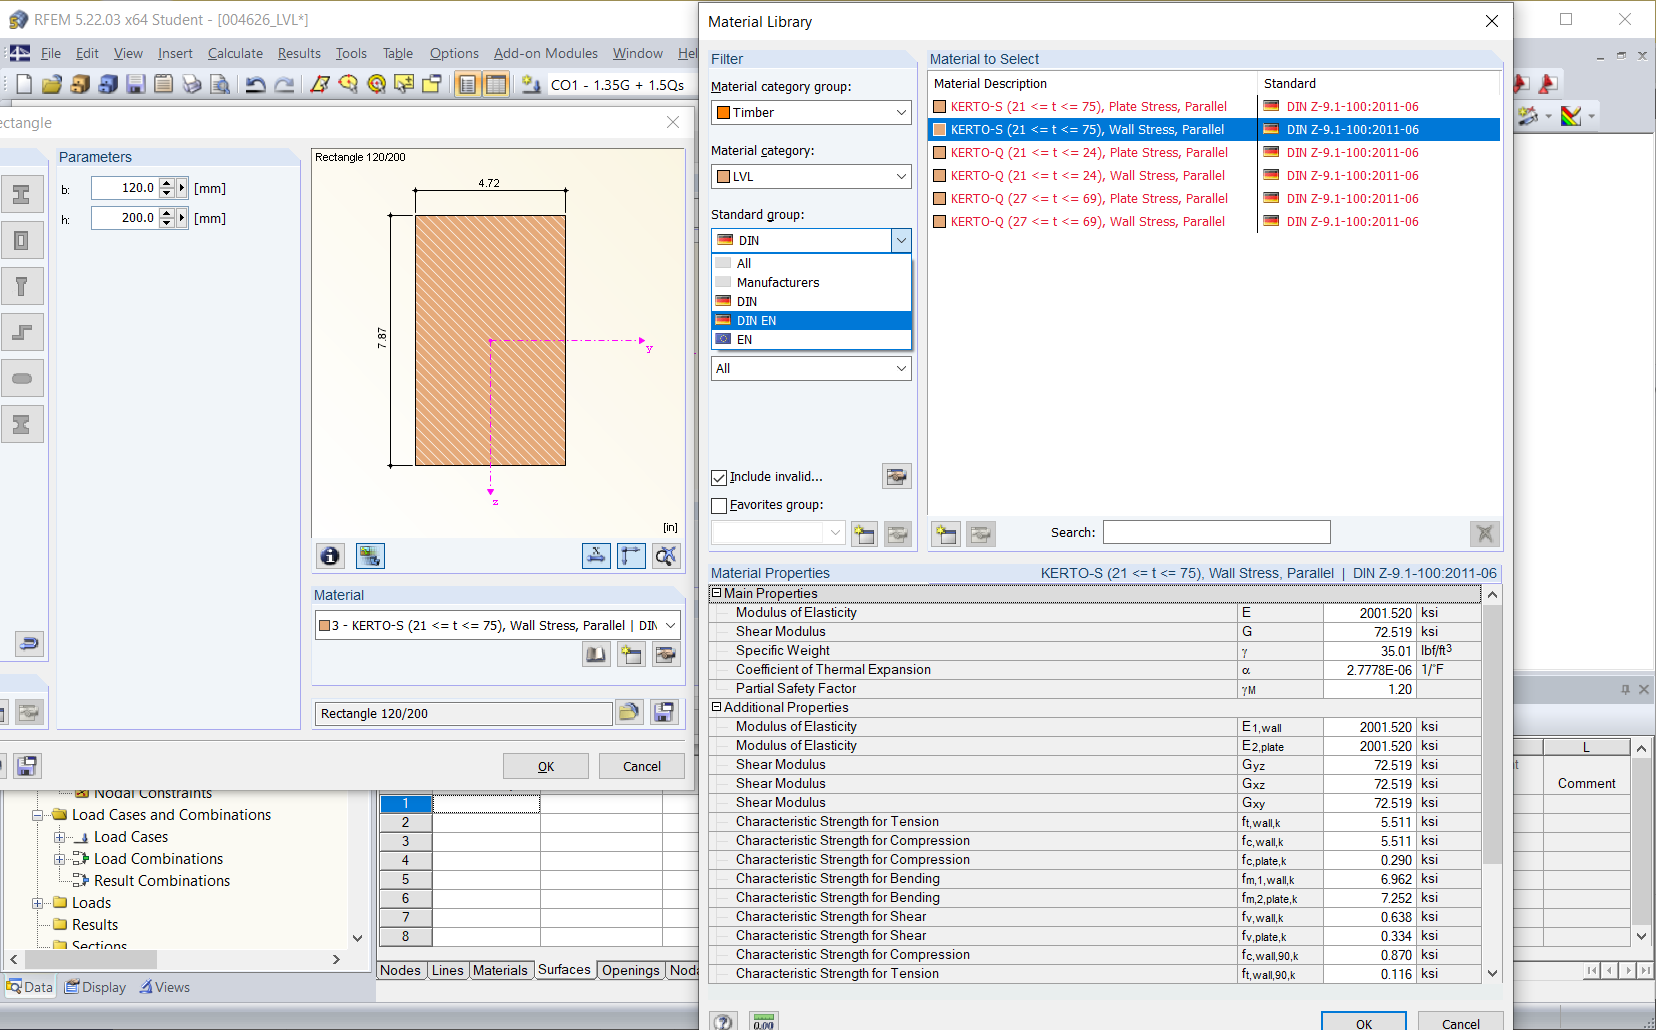Click the units and decimals 0.00 icon
Screen dimensions: 1656x1030
(764, 1022)
